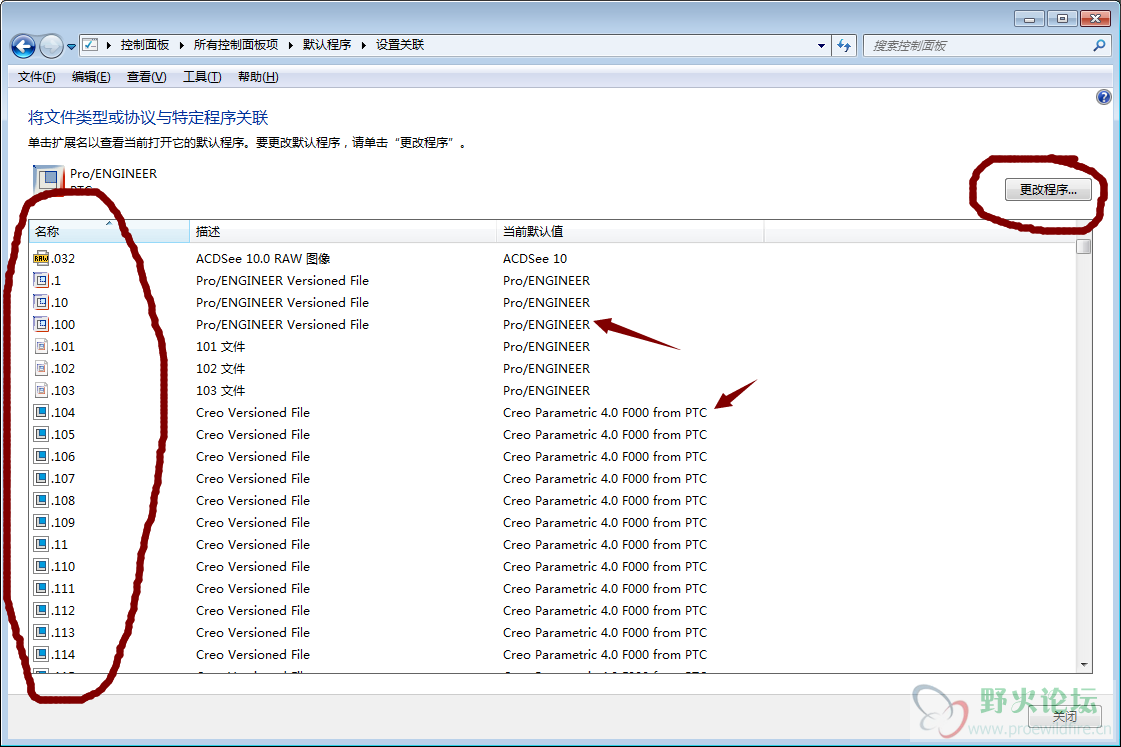Select the .102 file icon

41,369
